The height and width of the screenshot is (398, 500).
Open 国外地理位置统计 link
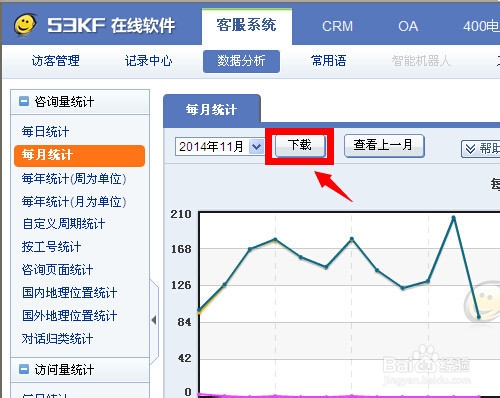click(x=70, y=315)
